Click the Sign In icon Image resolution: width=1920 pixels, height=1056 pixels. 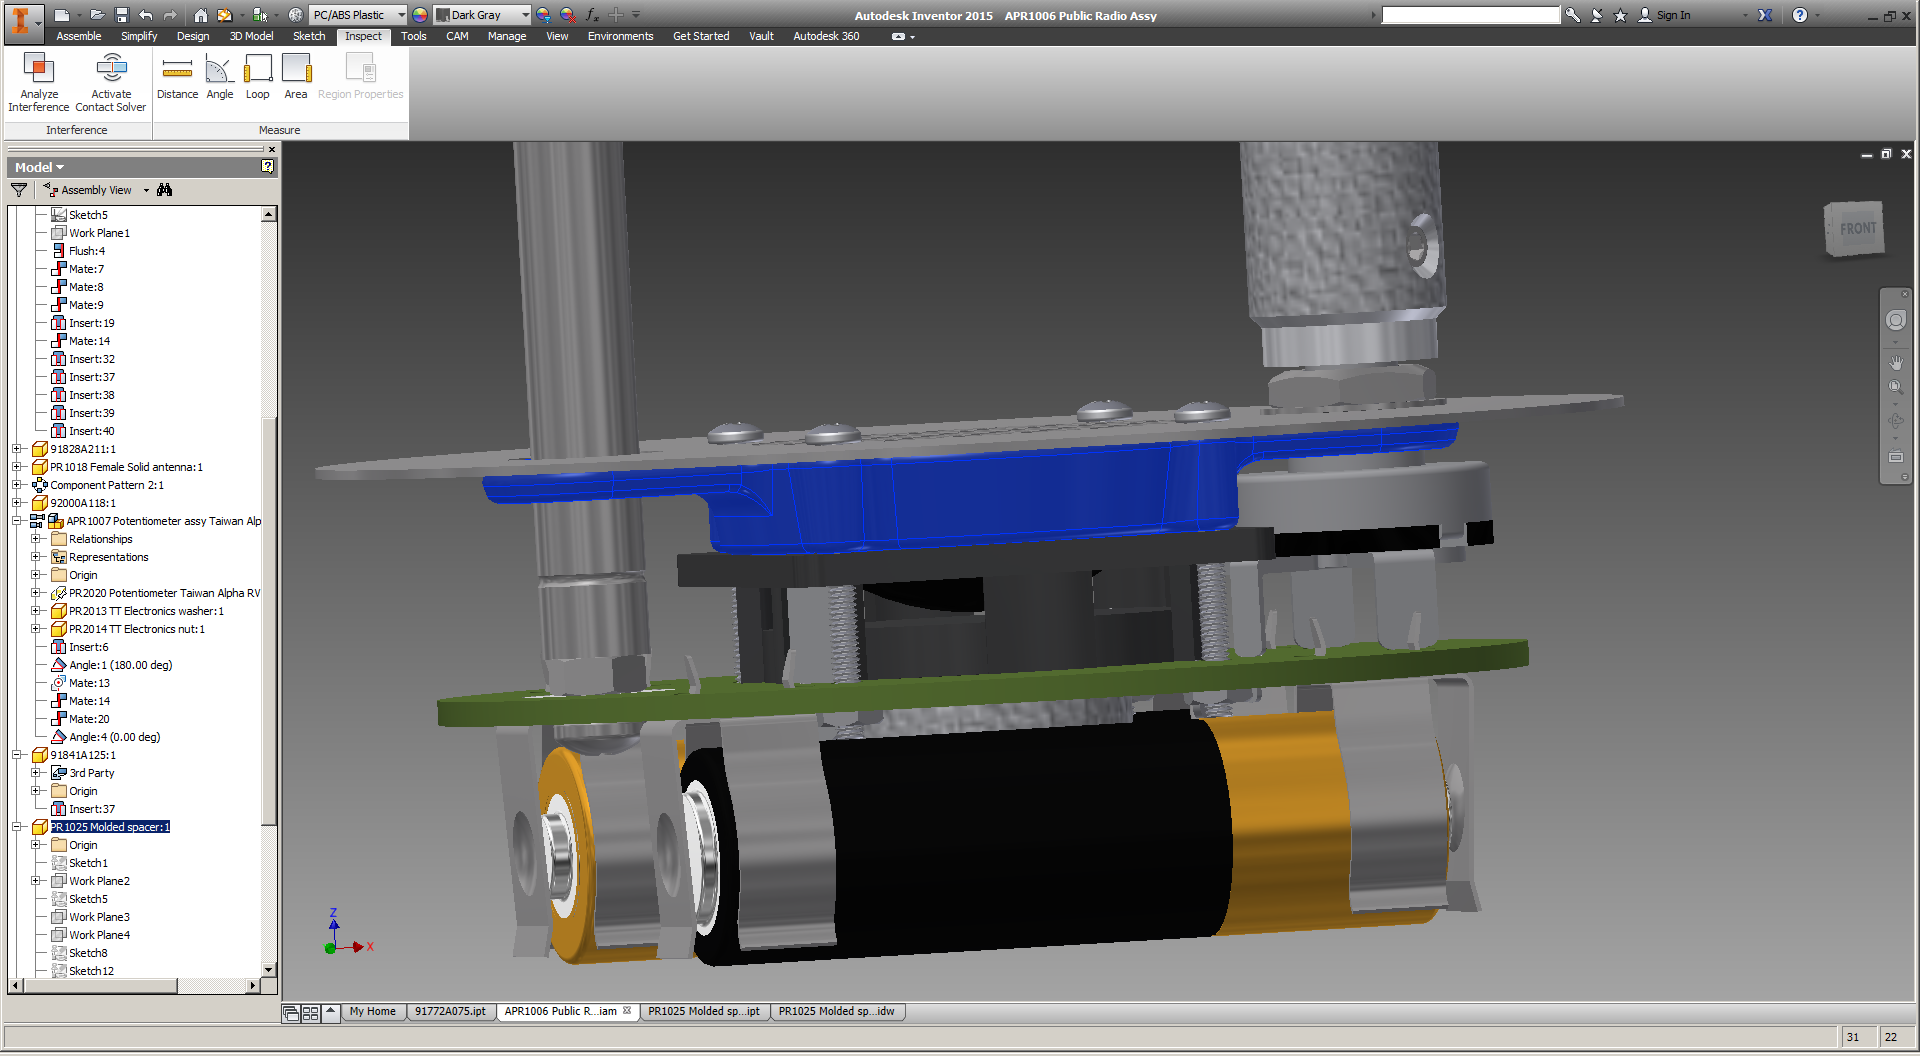coord(1644,15)
